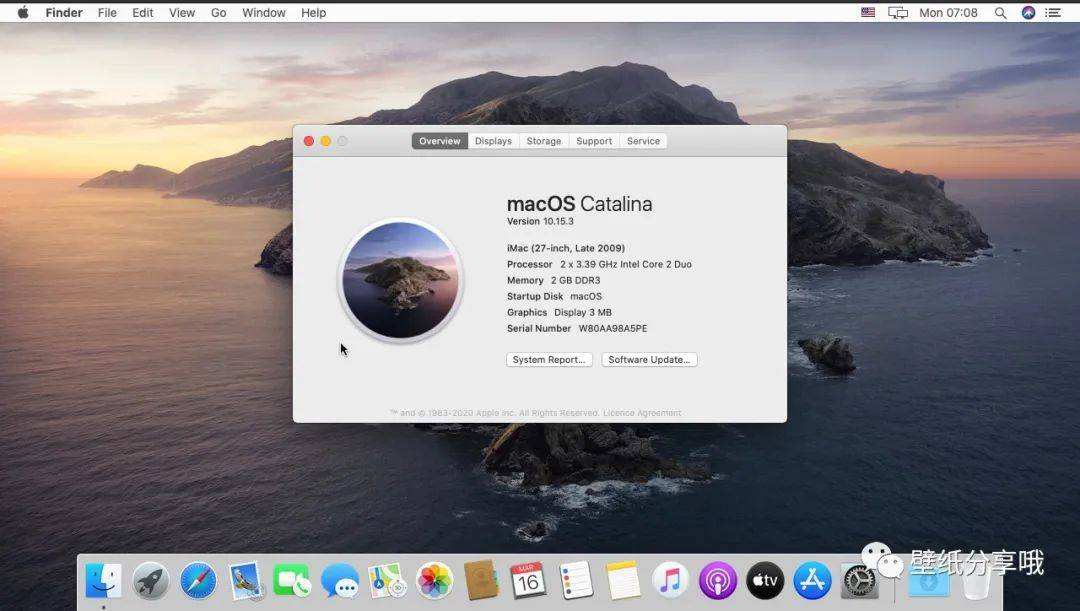Click the Startup Disk macOS value
This screenshot has width=1080, height=611.
tap(585, 296)
